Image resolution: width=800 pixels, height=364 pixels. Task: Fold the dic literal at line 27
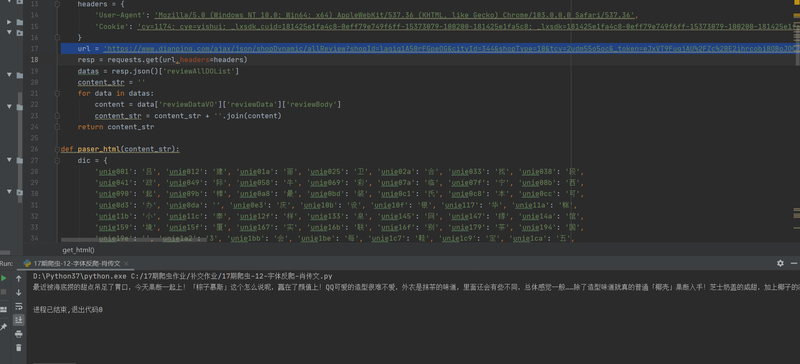56,160
